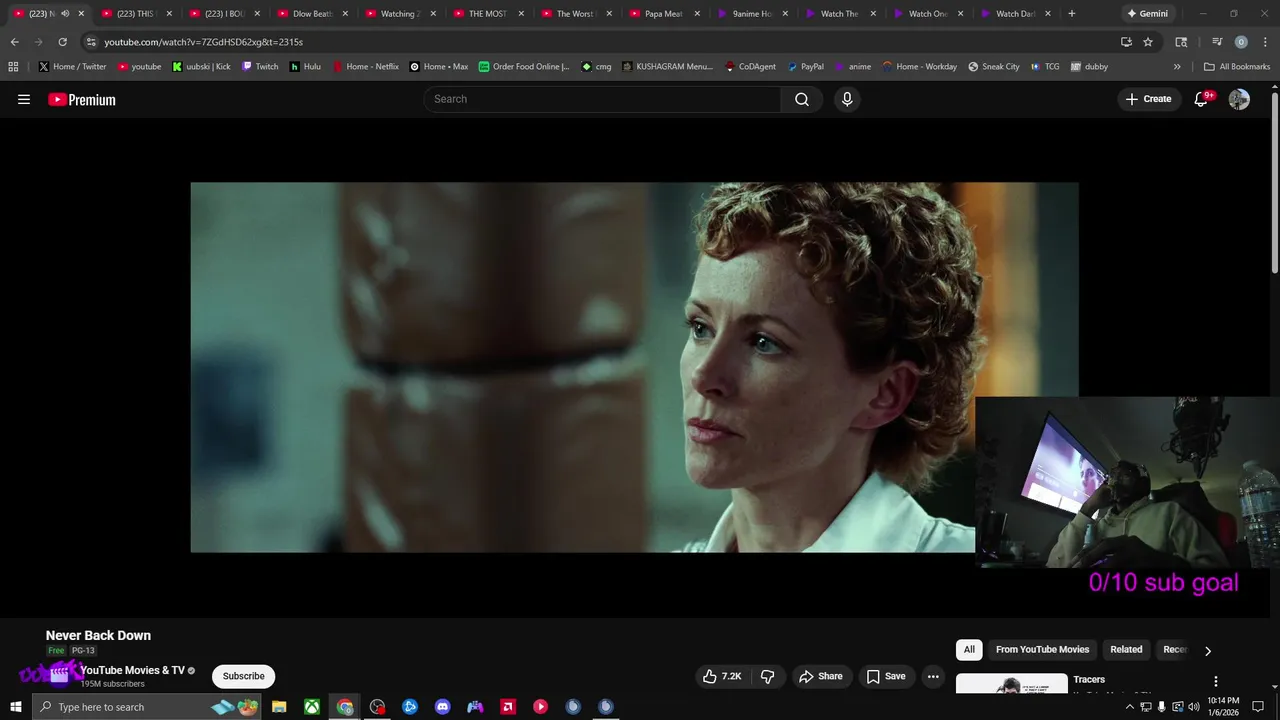Open the YouTube hamburger guide menu

[24, 99]
